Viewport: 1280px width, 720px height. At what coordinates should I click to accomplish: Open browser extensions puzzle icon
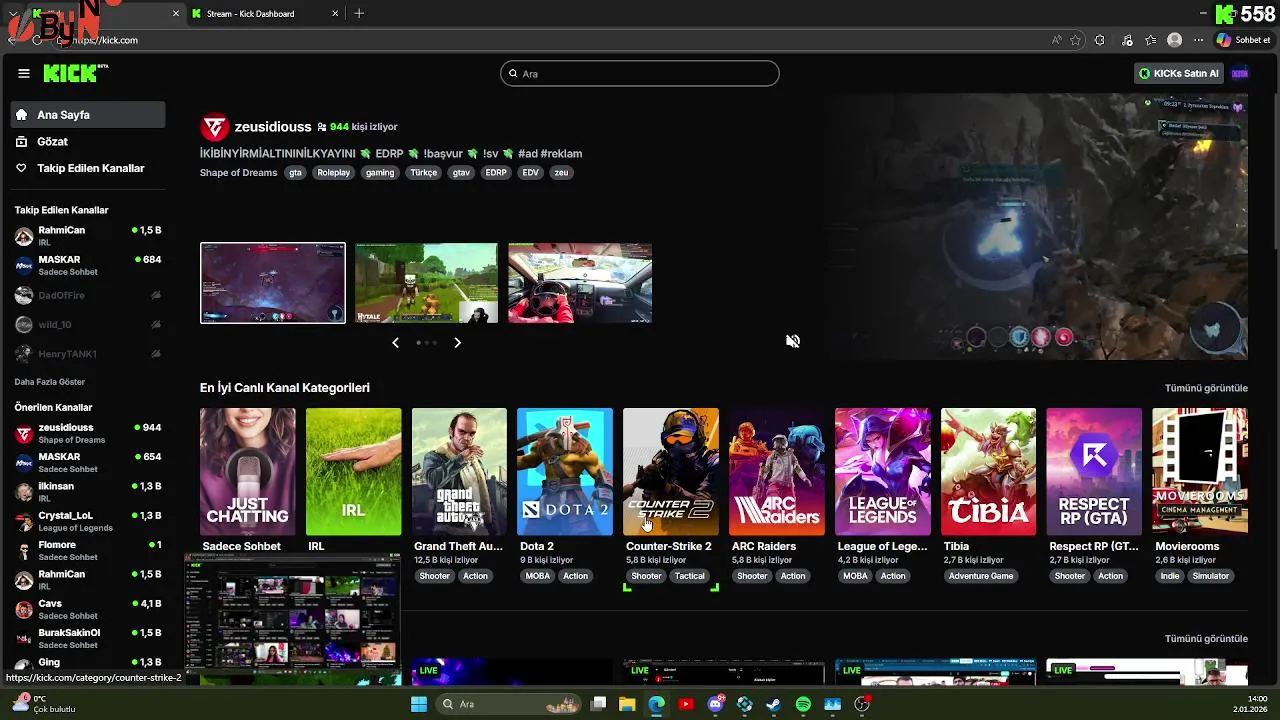click(x=1100, y=40)
